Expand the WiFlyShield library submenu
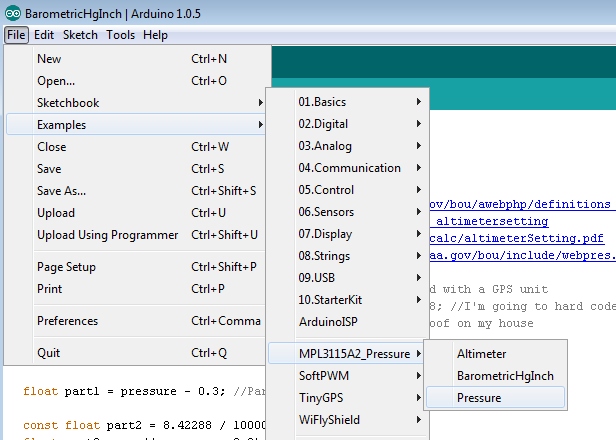 pyautogui.click(x=348, y=420)
